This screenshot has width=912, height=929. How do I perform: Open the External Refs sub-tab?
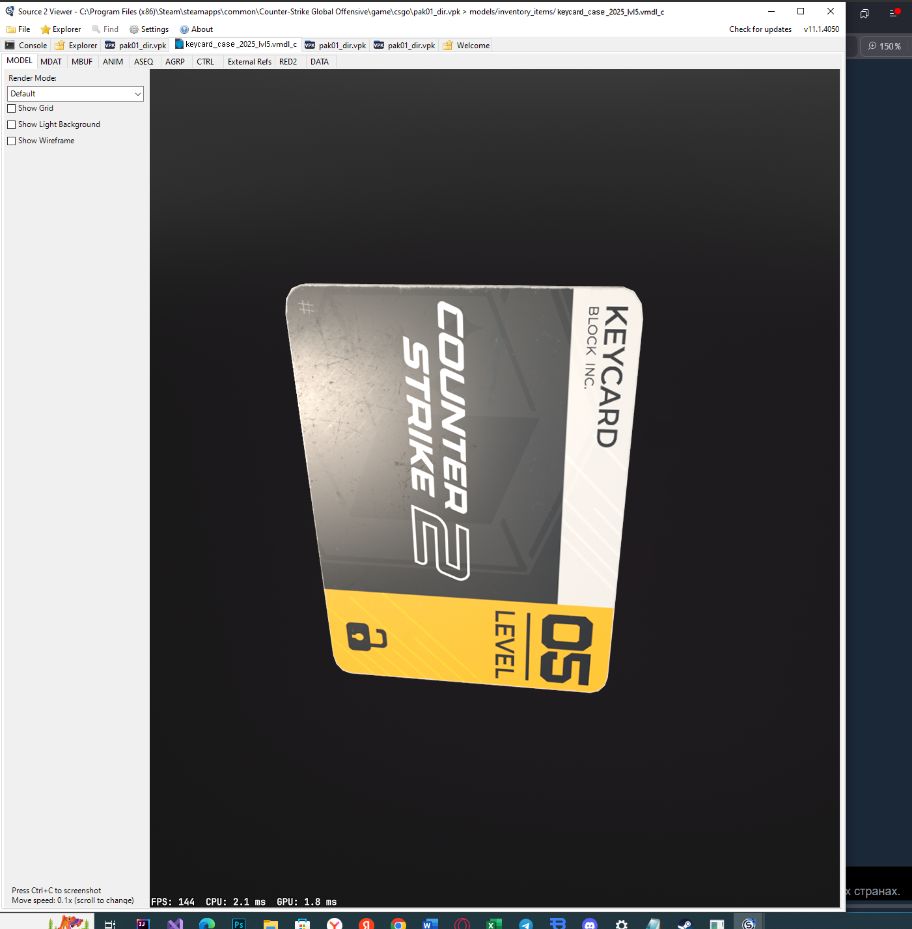tap(249, 62)
